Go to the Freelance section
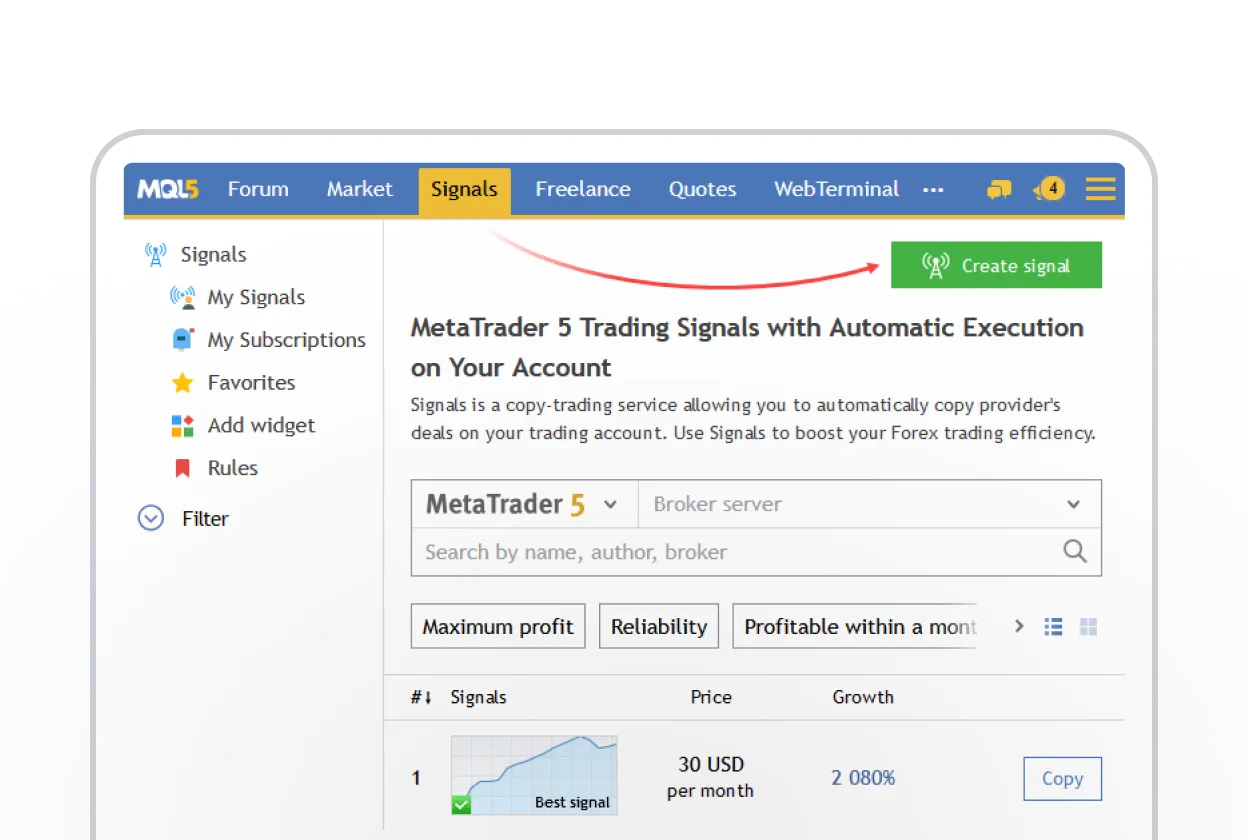Image resolution: width=1248 pixels, height=840 pixels. (583, 189)
